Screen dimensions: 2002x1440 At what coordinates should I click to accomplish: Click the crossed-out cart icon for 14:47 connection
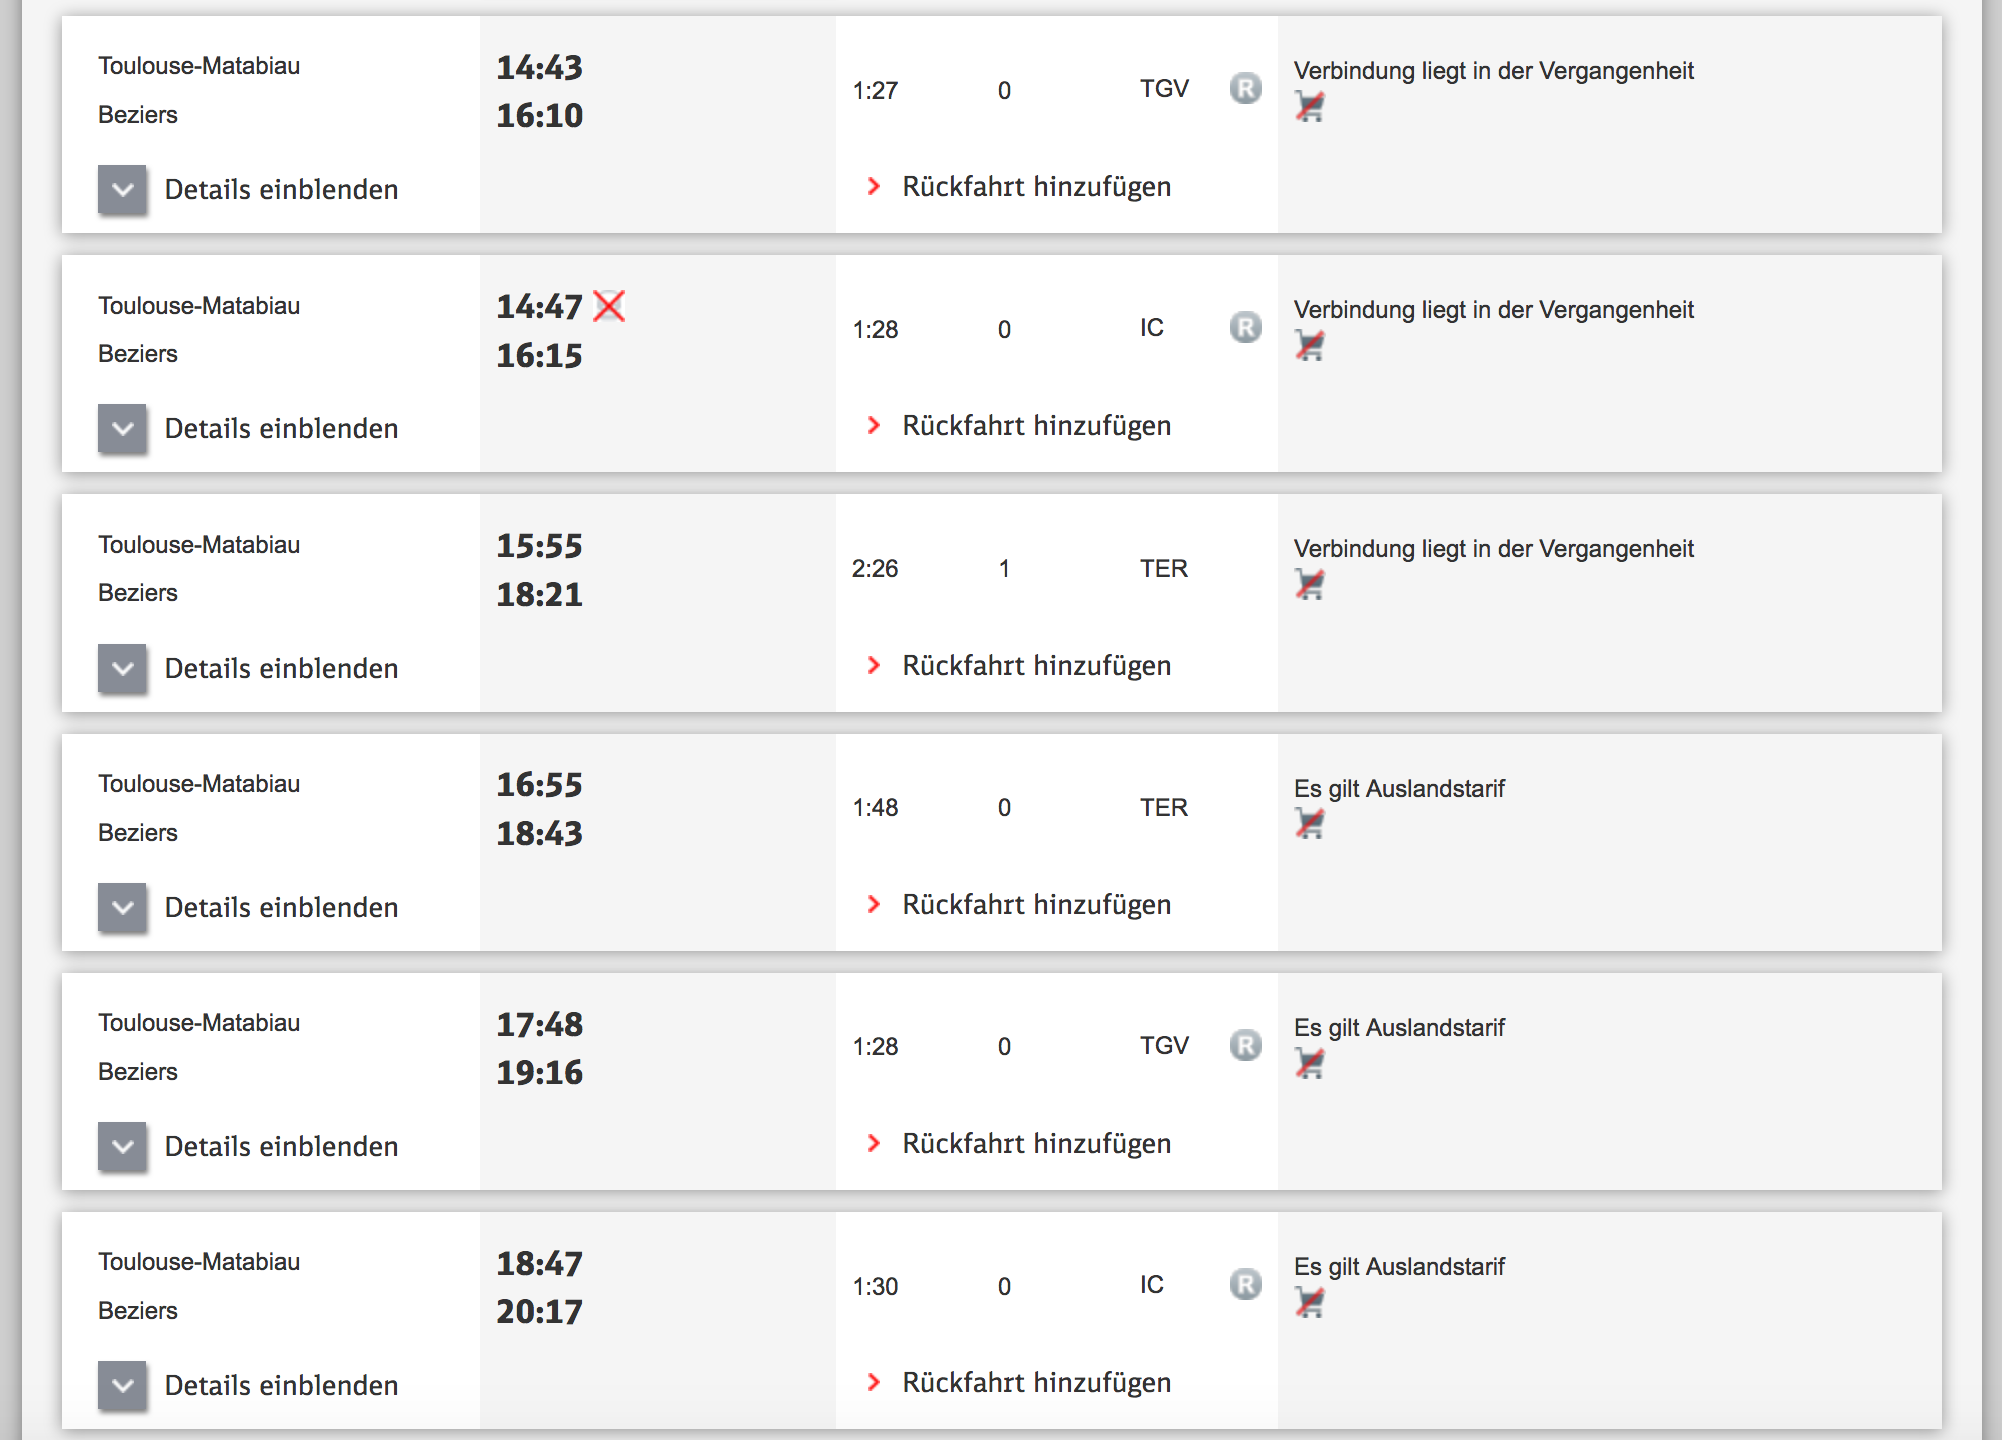tap(1309, 345)
